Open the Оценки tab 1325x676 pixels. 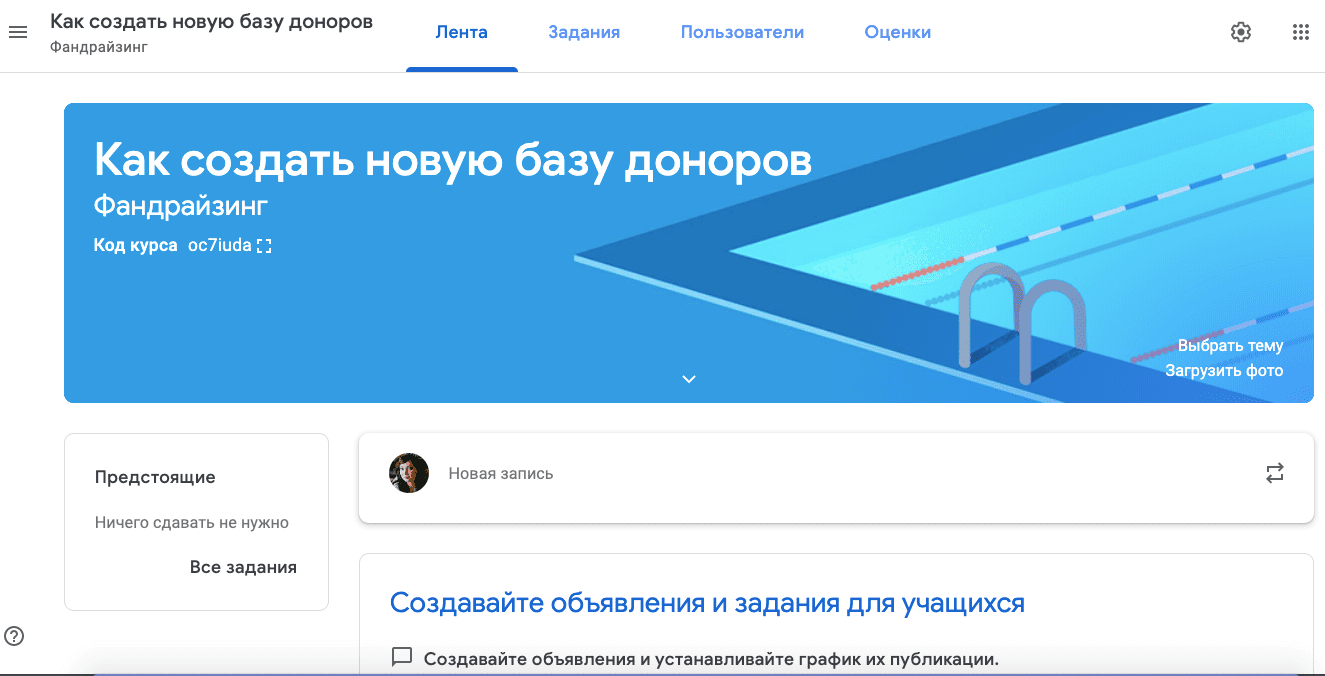tap(897, 32)
